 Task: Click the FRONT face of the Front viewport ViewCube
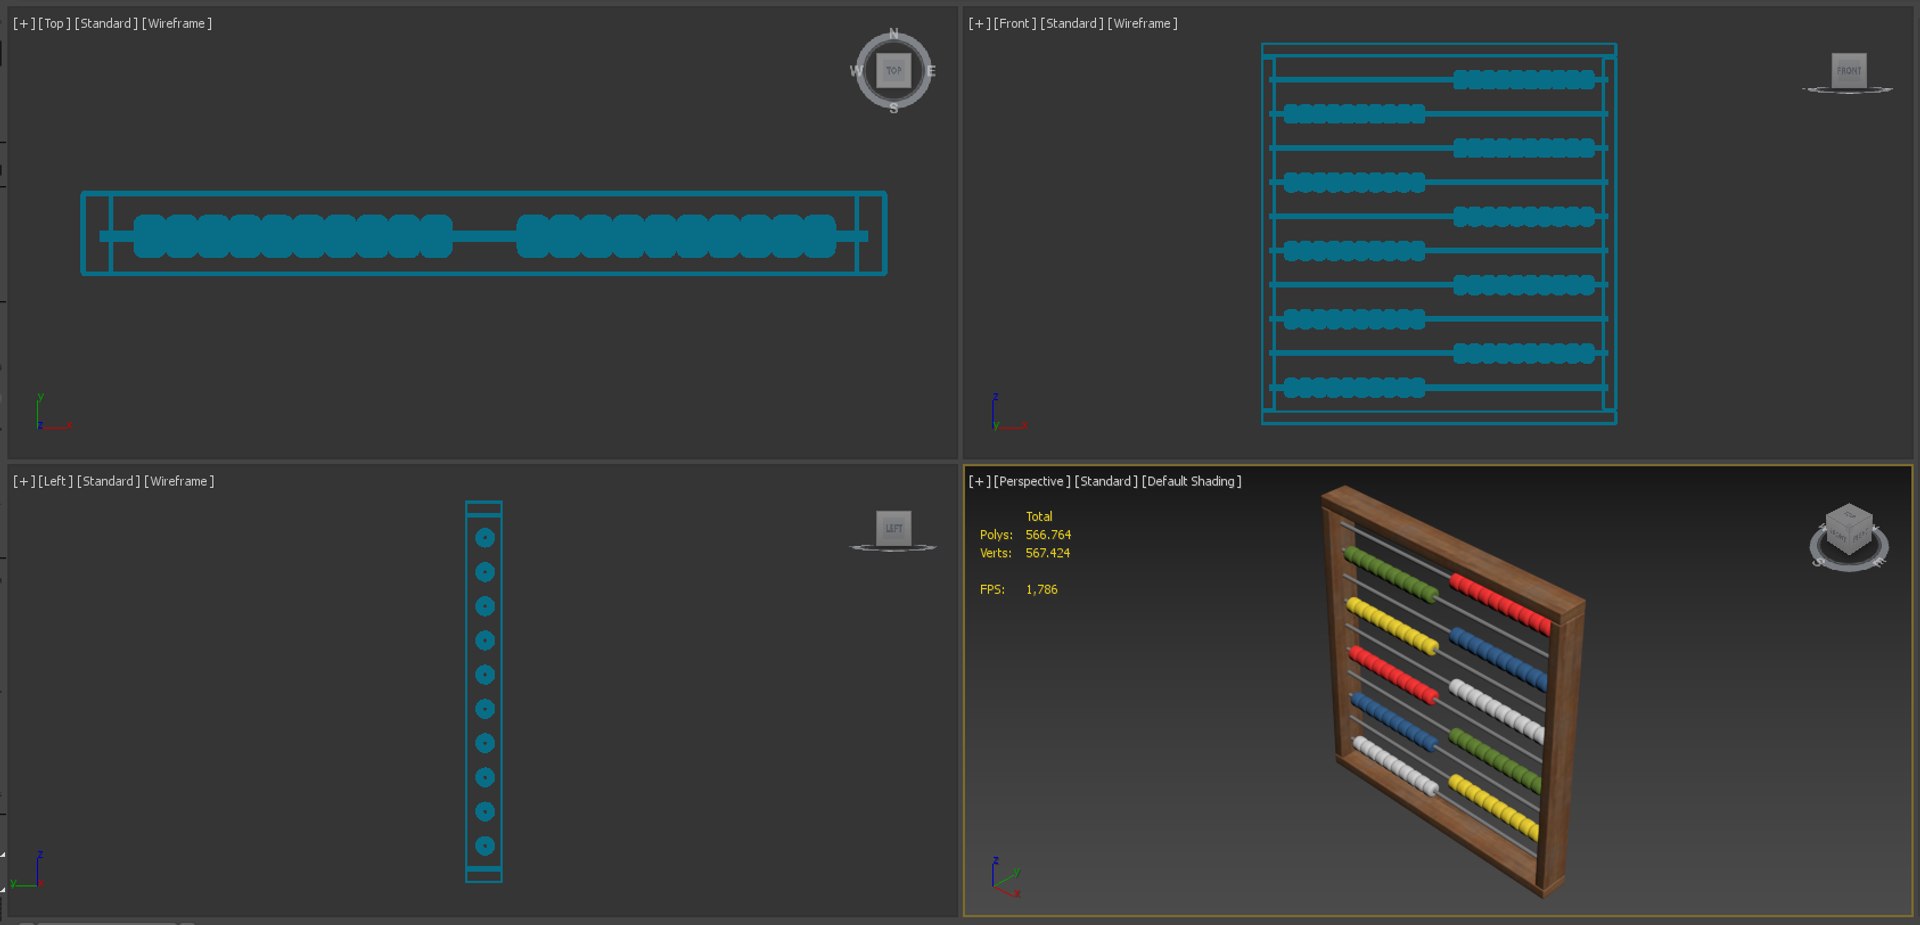point(1849,70)
